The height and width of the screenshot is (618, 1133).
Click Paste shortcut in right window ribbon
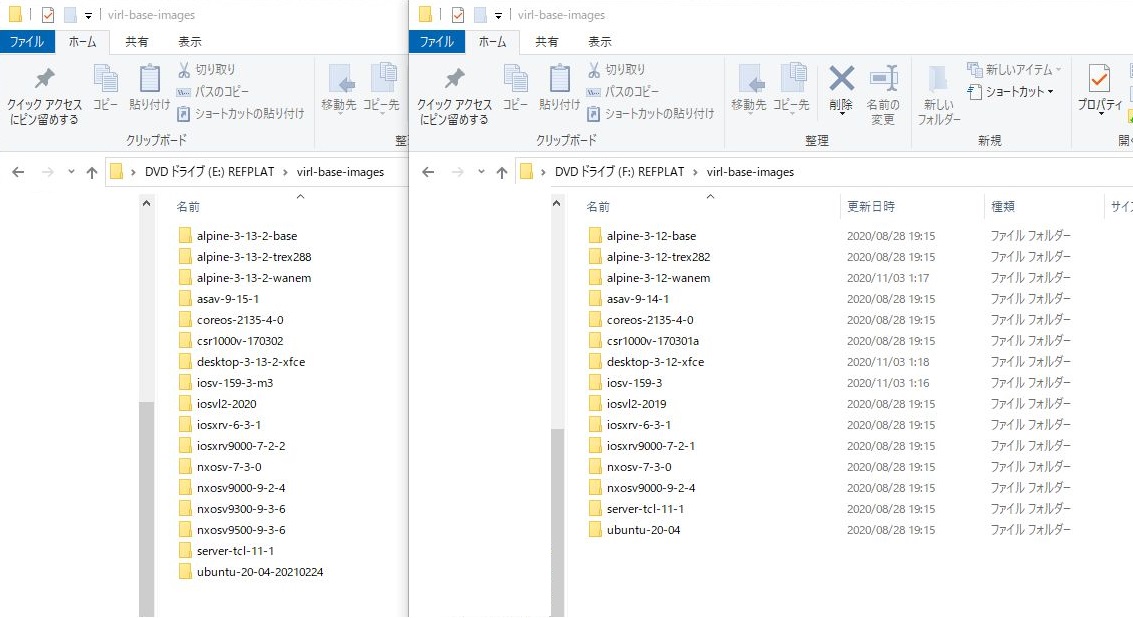650,113
